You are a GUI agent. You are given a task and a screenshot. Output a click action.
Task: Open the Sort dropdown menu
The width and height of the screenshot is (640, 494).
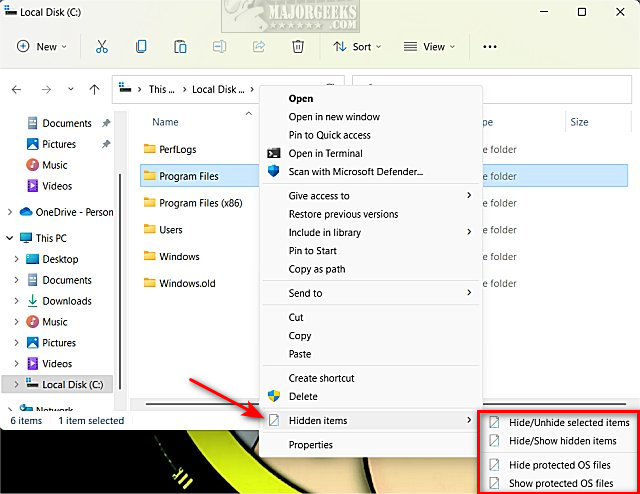pyautogui.click(x=356, y=46)
